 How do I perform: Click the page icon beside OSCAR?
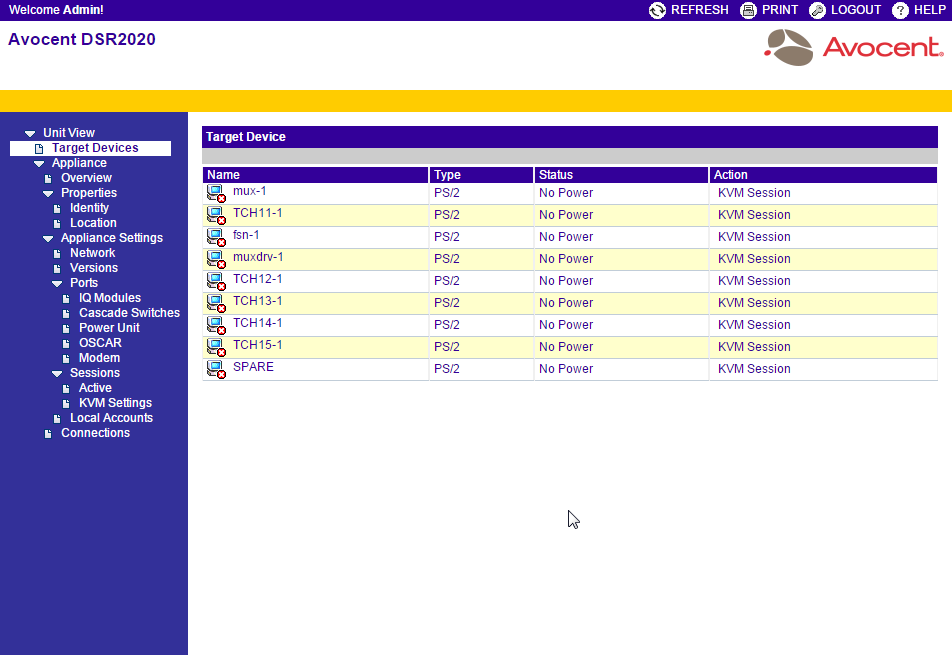click(x=66, y=343)
